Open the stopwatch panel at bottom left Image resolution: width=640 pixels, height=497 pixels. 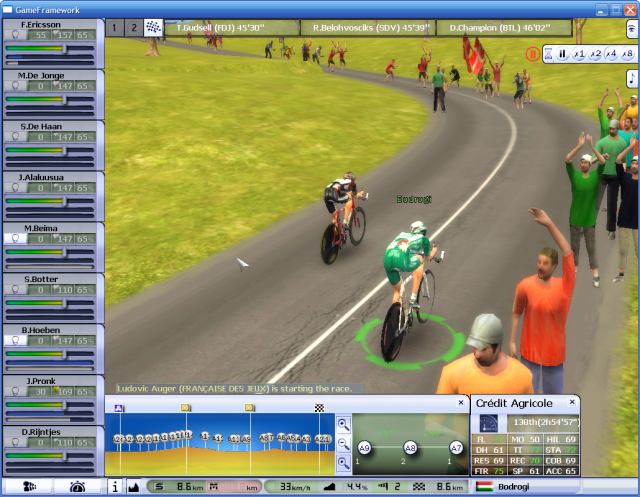(x=77, y=487)
